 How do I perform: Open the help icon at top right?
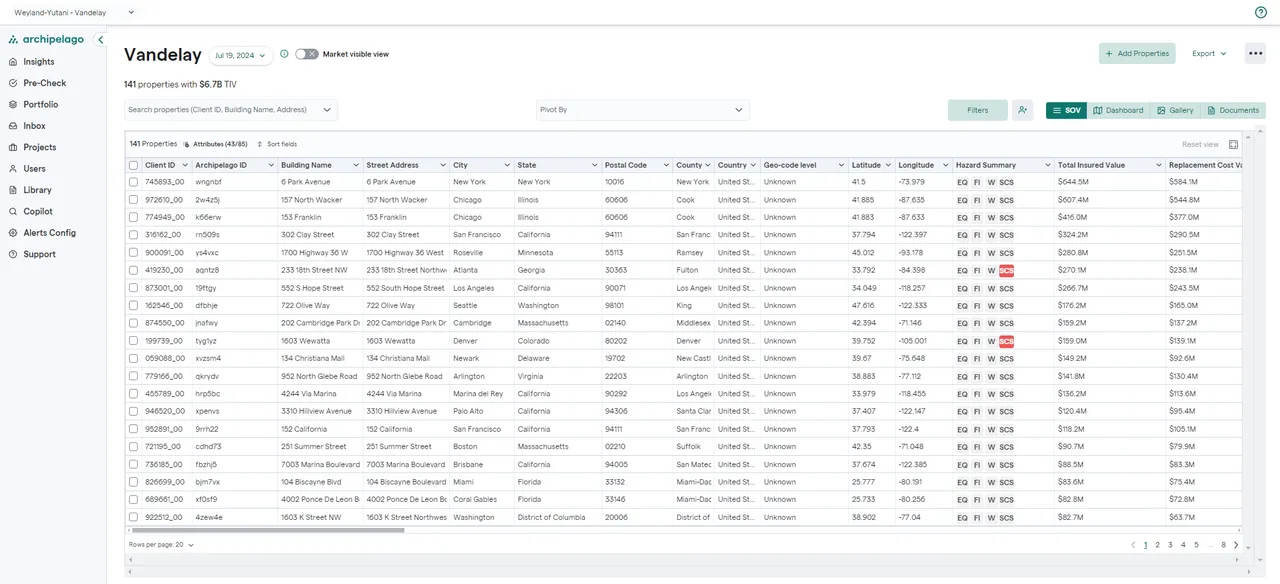coord(1261,12)
